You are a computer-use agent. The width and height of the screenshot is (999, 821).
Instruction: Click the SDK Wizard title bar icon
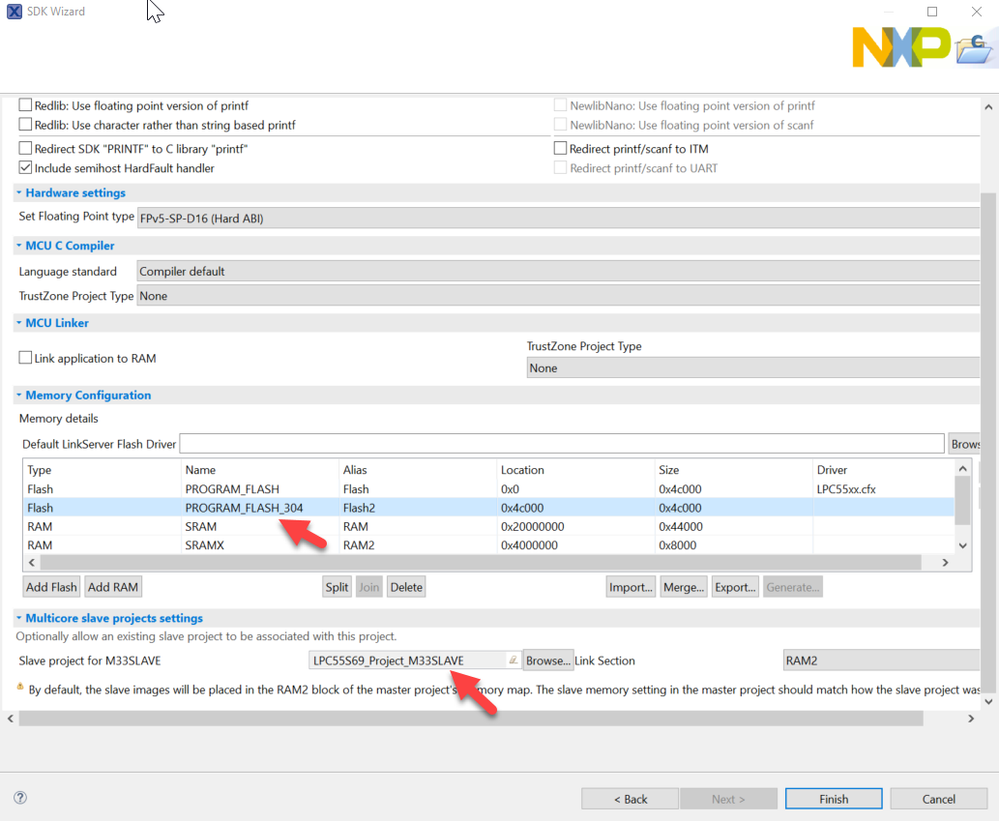[14, 12]
